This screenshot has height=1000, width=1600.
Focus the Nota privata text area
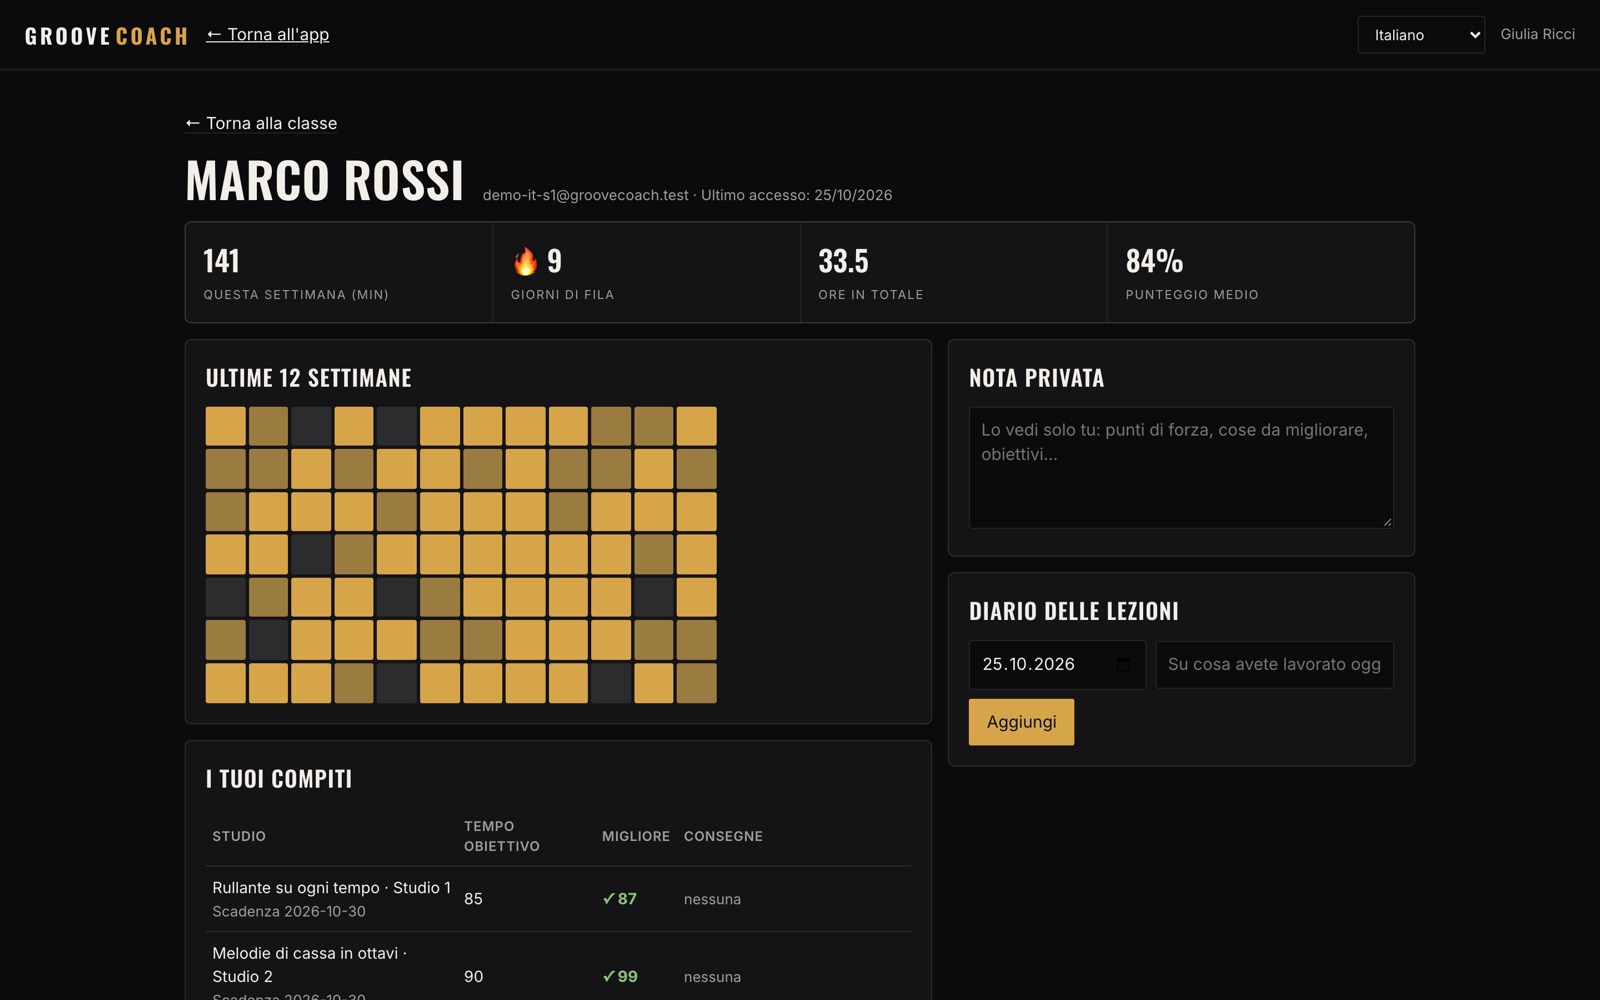click(1180, 467)
